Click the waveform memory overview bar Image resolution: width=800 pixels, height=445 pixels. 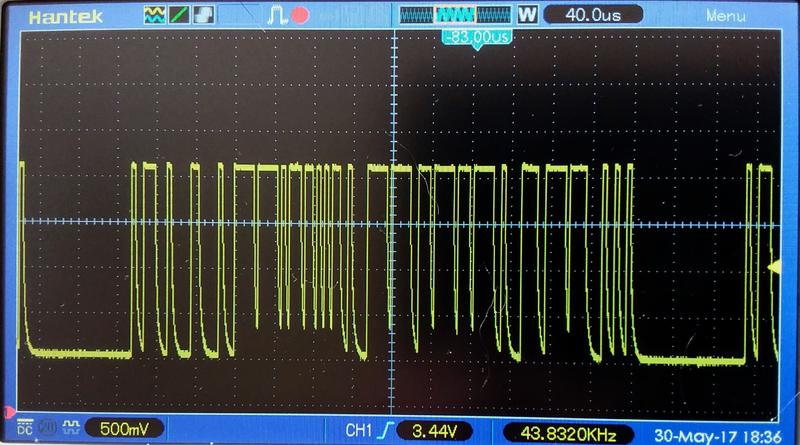pos(455,15)
